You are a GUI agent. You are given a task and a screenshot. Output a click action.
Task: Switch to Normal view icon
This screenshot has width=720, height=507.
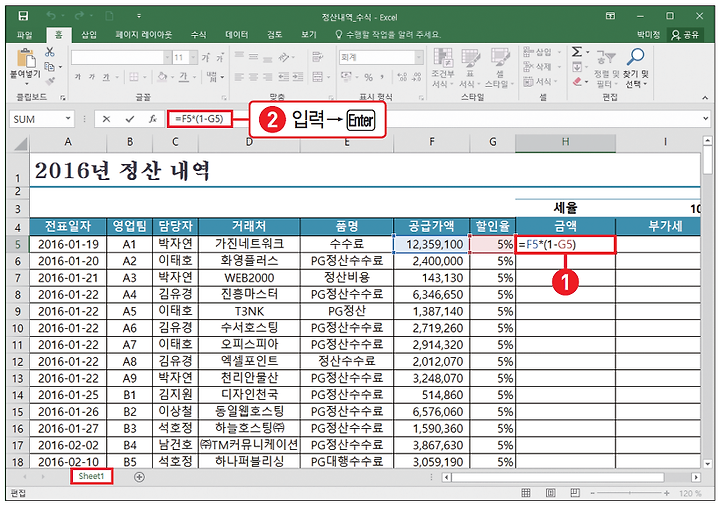click(526, 493)
